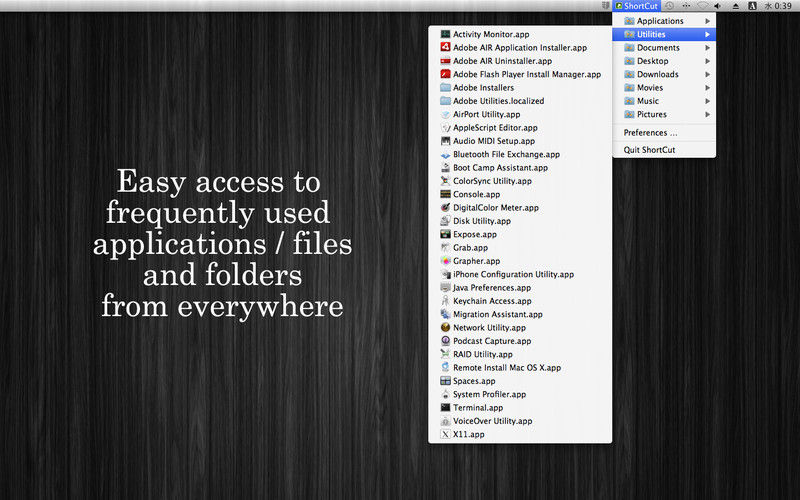This screenshot has width=800, height=500.
Task: Expand the Movies submenu arrow
Action: point(708,87)
